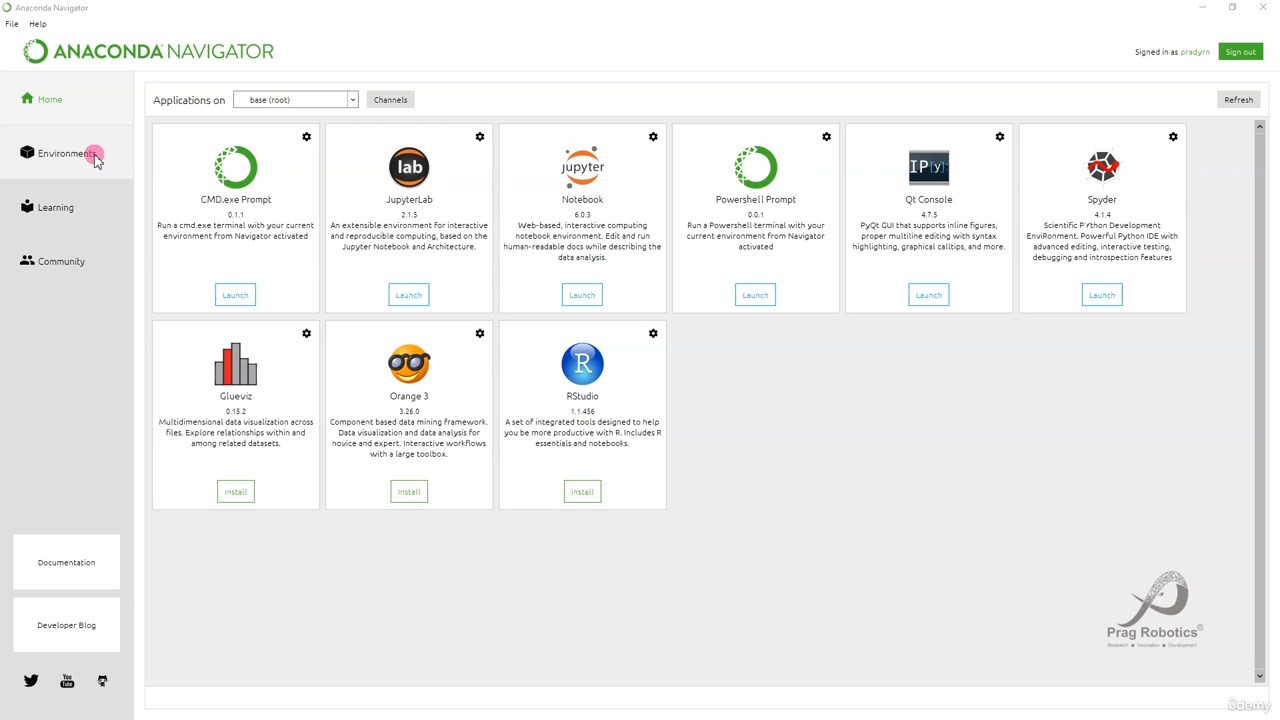Screen dimensions: 1280x720
Task: Open settings gear on Notebook card
Action: click(653, 137)
